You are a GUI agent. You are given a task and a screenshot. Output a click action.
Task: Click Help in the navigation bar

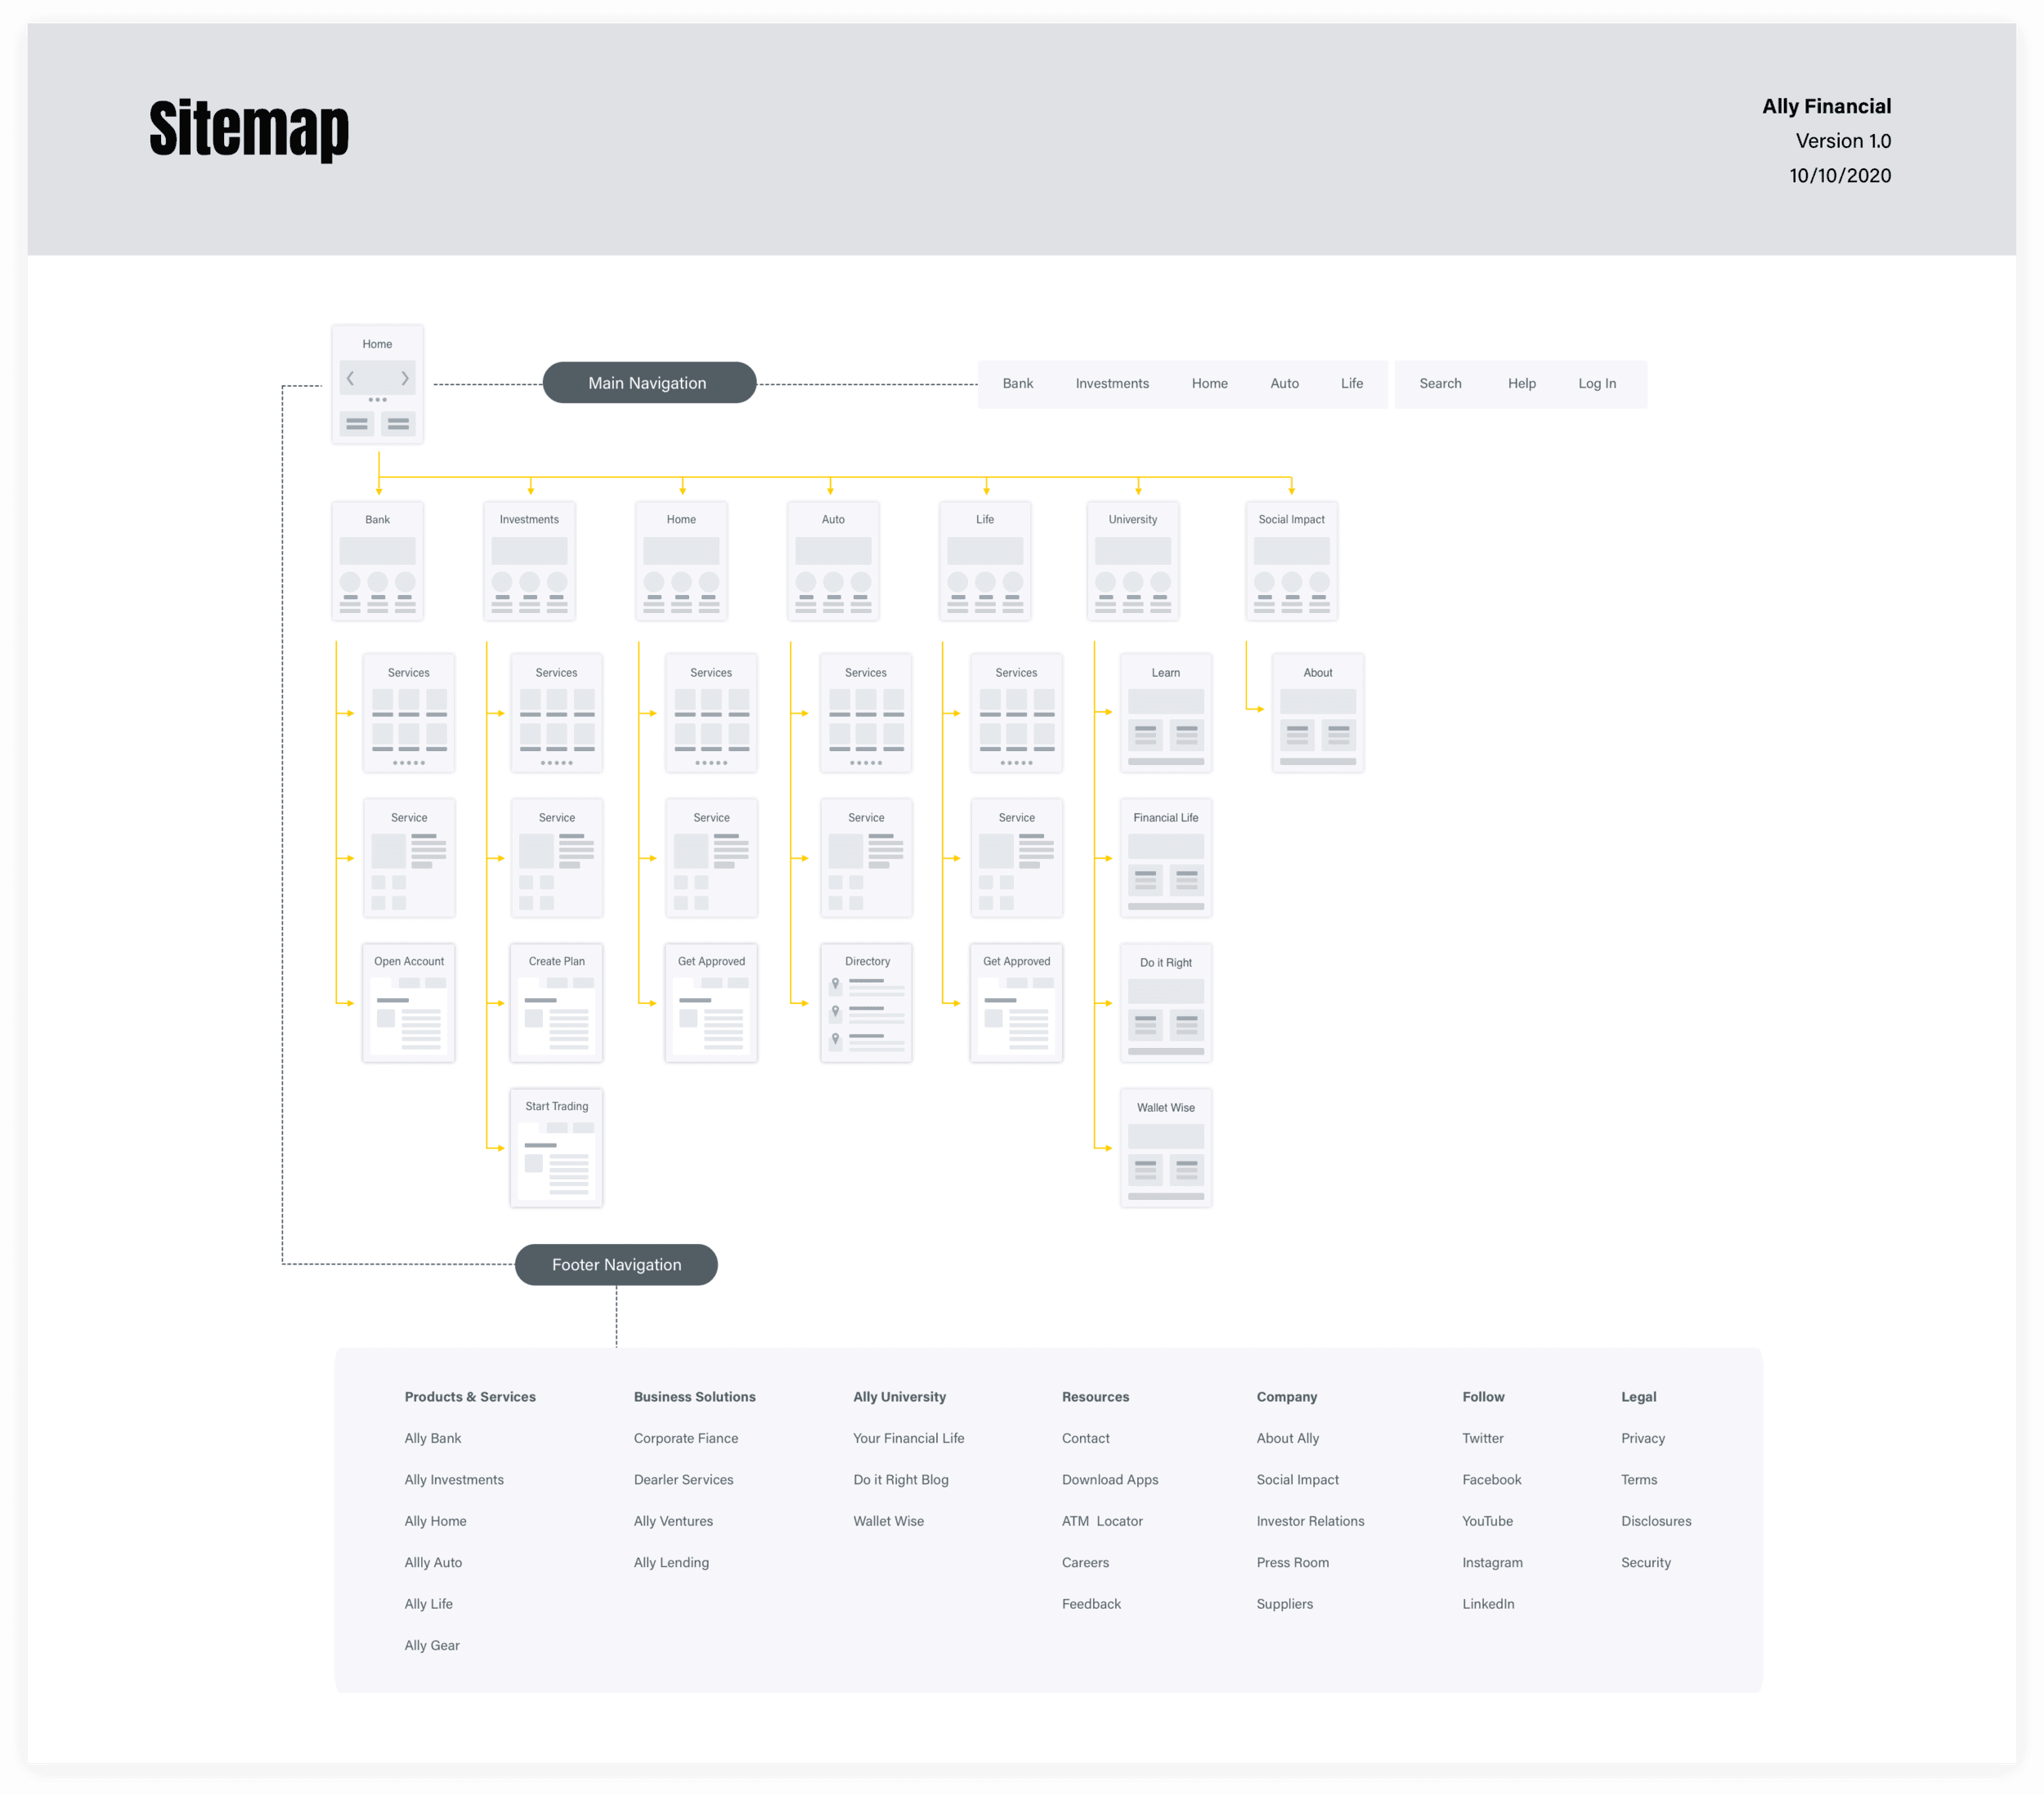click(x=1522, y=383)
